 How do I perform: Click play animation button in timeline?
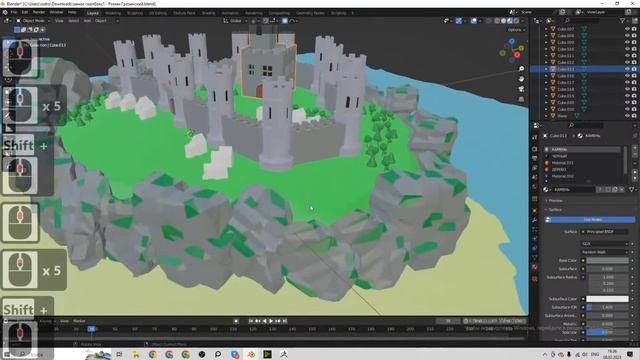click(x=271, y=321)
